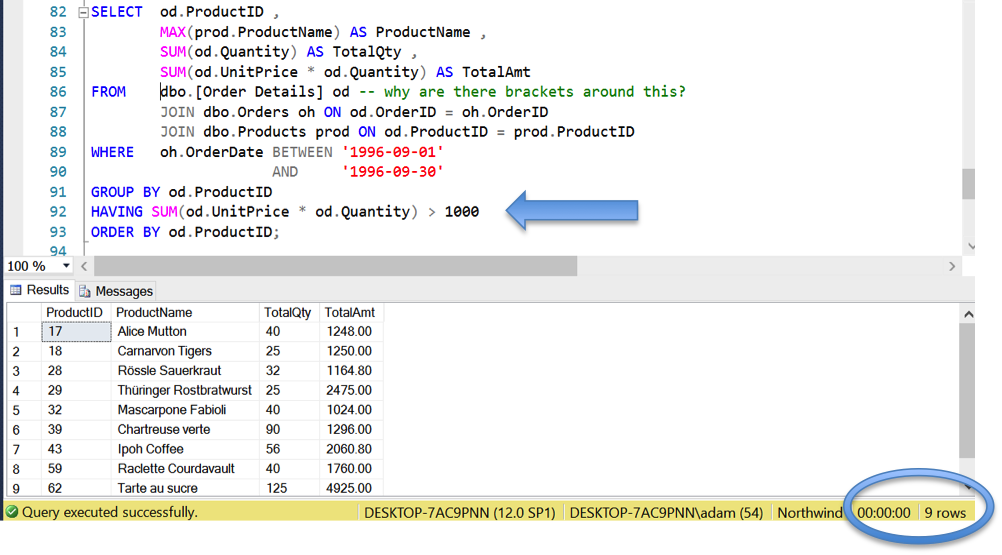The width and height of the screenshot is (1002, 555).
Task: Select the ProductID cell containing 17
Action: pos(76,331)
